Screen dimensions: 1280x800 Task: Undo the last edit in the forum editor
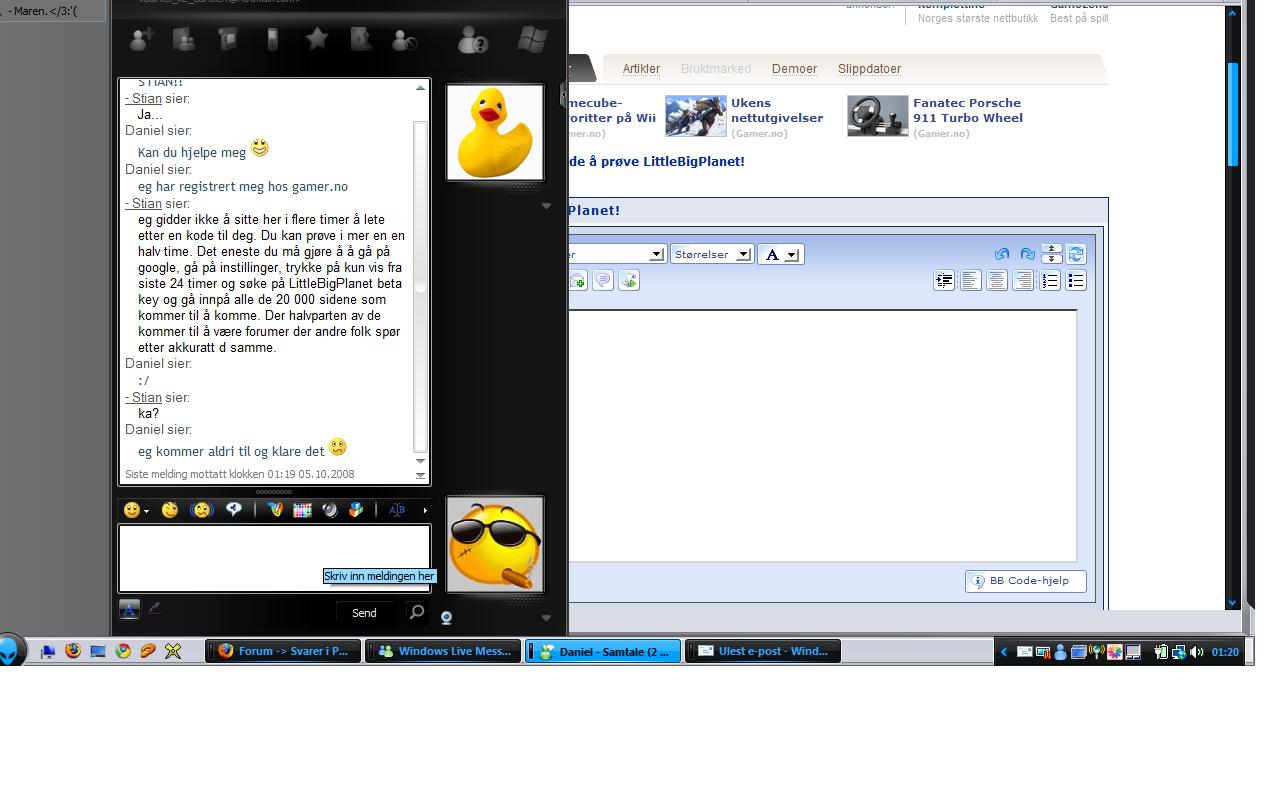coord(1002,254)
